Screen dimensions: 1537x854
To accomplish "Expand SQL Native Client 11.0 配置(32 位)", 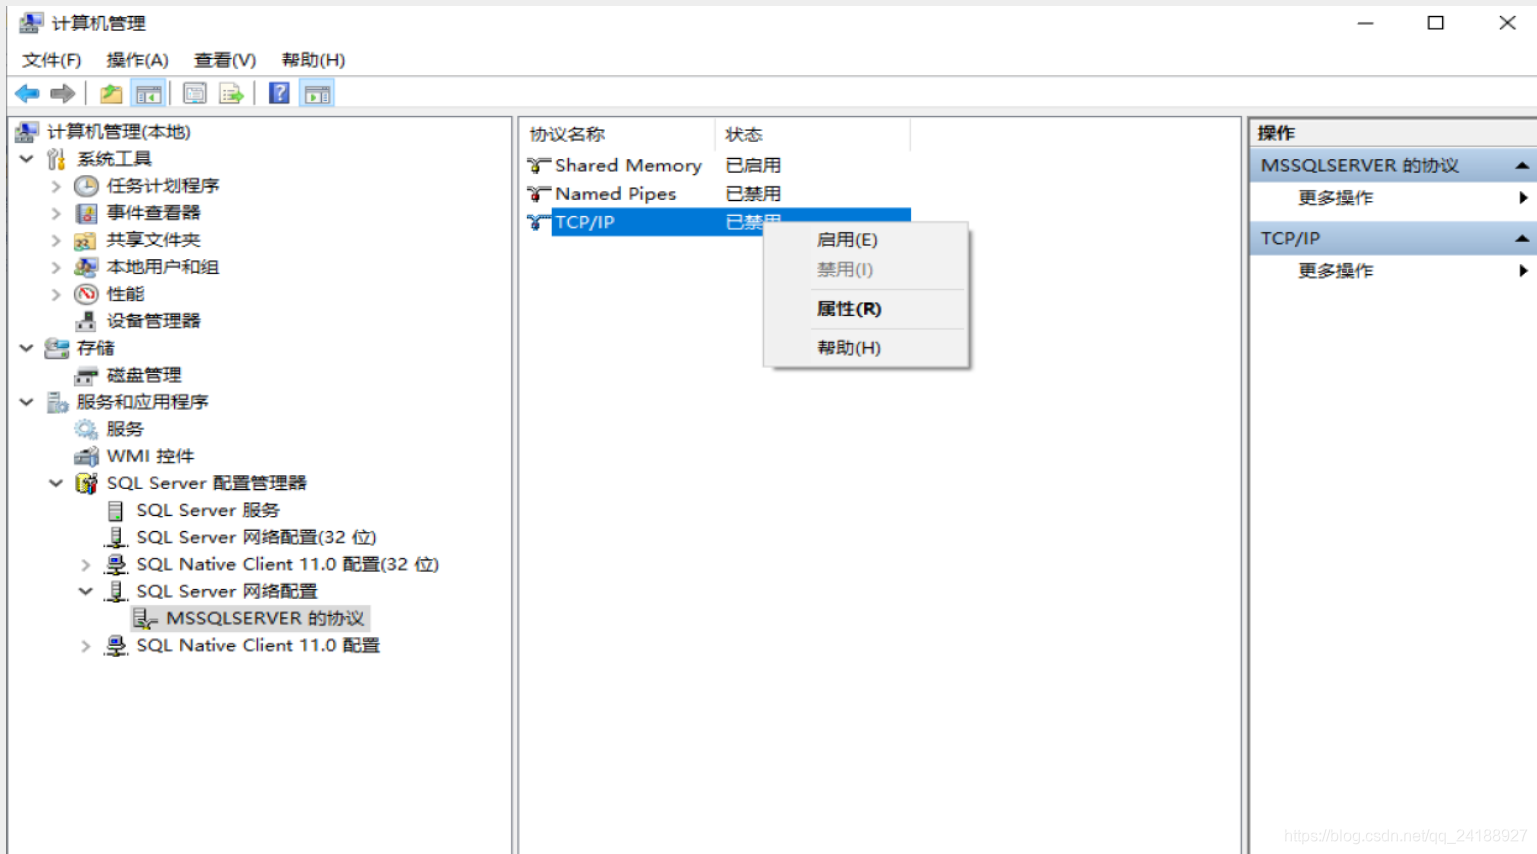I will [86, 565].
